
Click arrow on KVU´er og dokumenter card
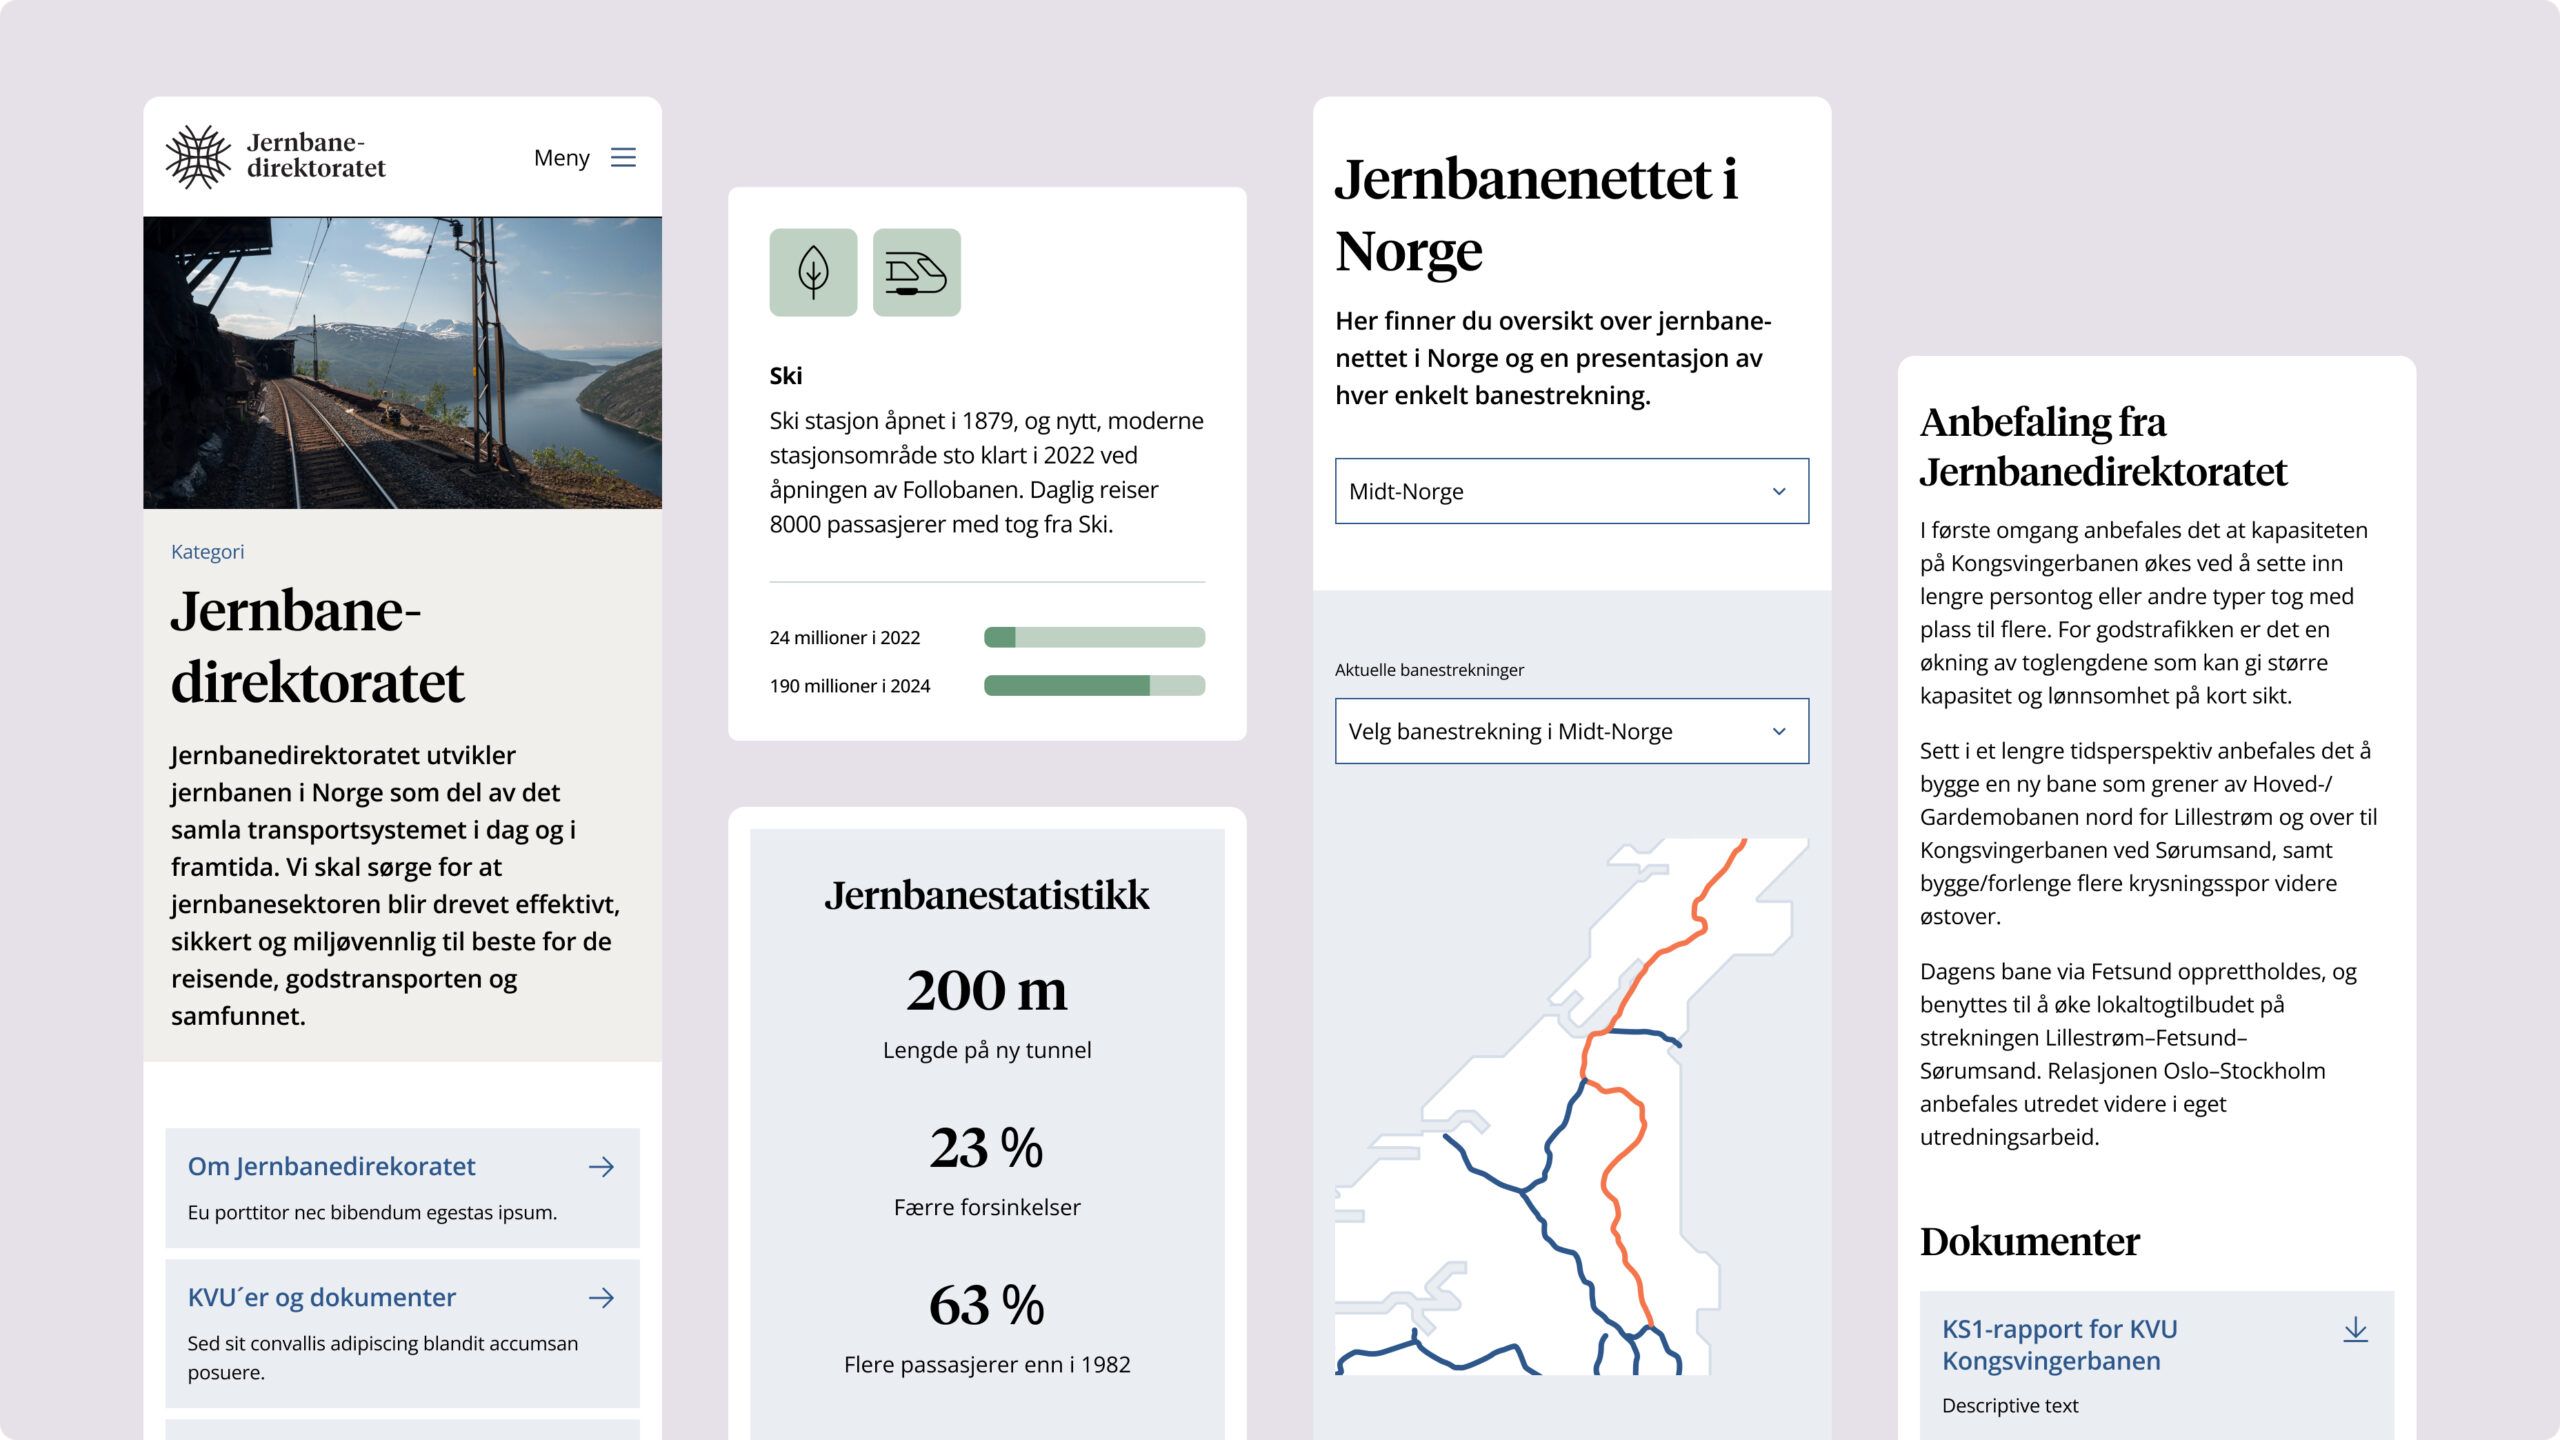coord(601,1298)
